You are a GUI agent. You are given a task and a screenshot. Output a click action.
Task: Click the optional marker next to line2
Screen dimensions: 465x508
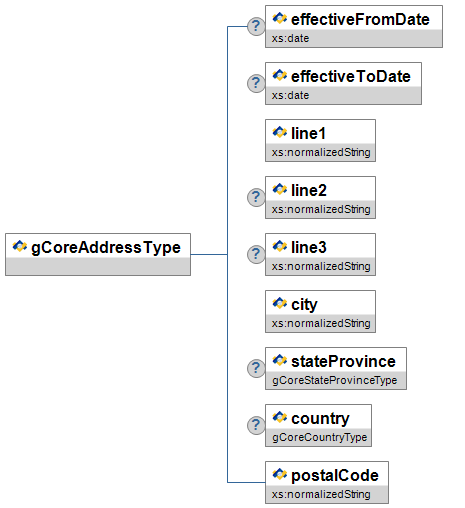coord(256,197)
